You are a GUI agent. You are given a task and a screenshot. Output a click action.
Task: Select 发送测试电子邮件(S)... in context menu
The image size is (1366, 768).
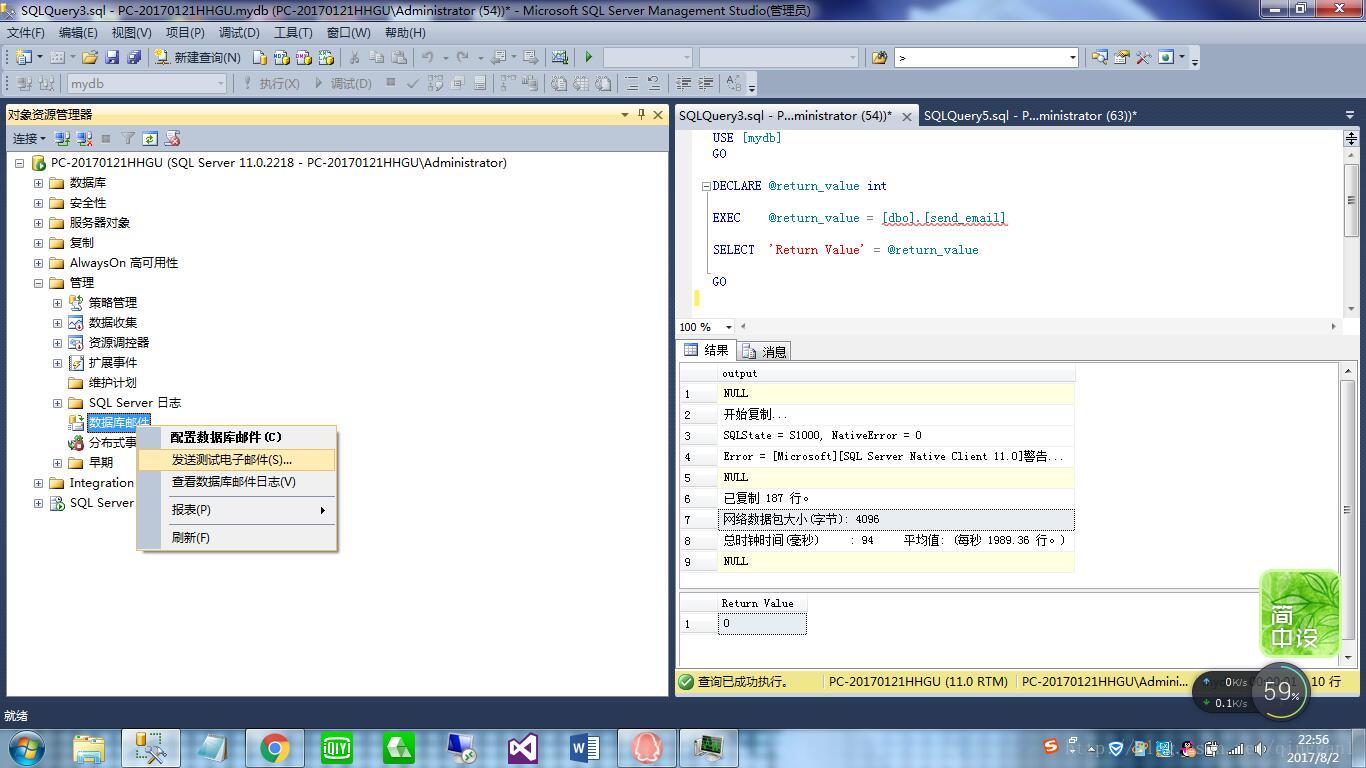(x=237, y=460)
